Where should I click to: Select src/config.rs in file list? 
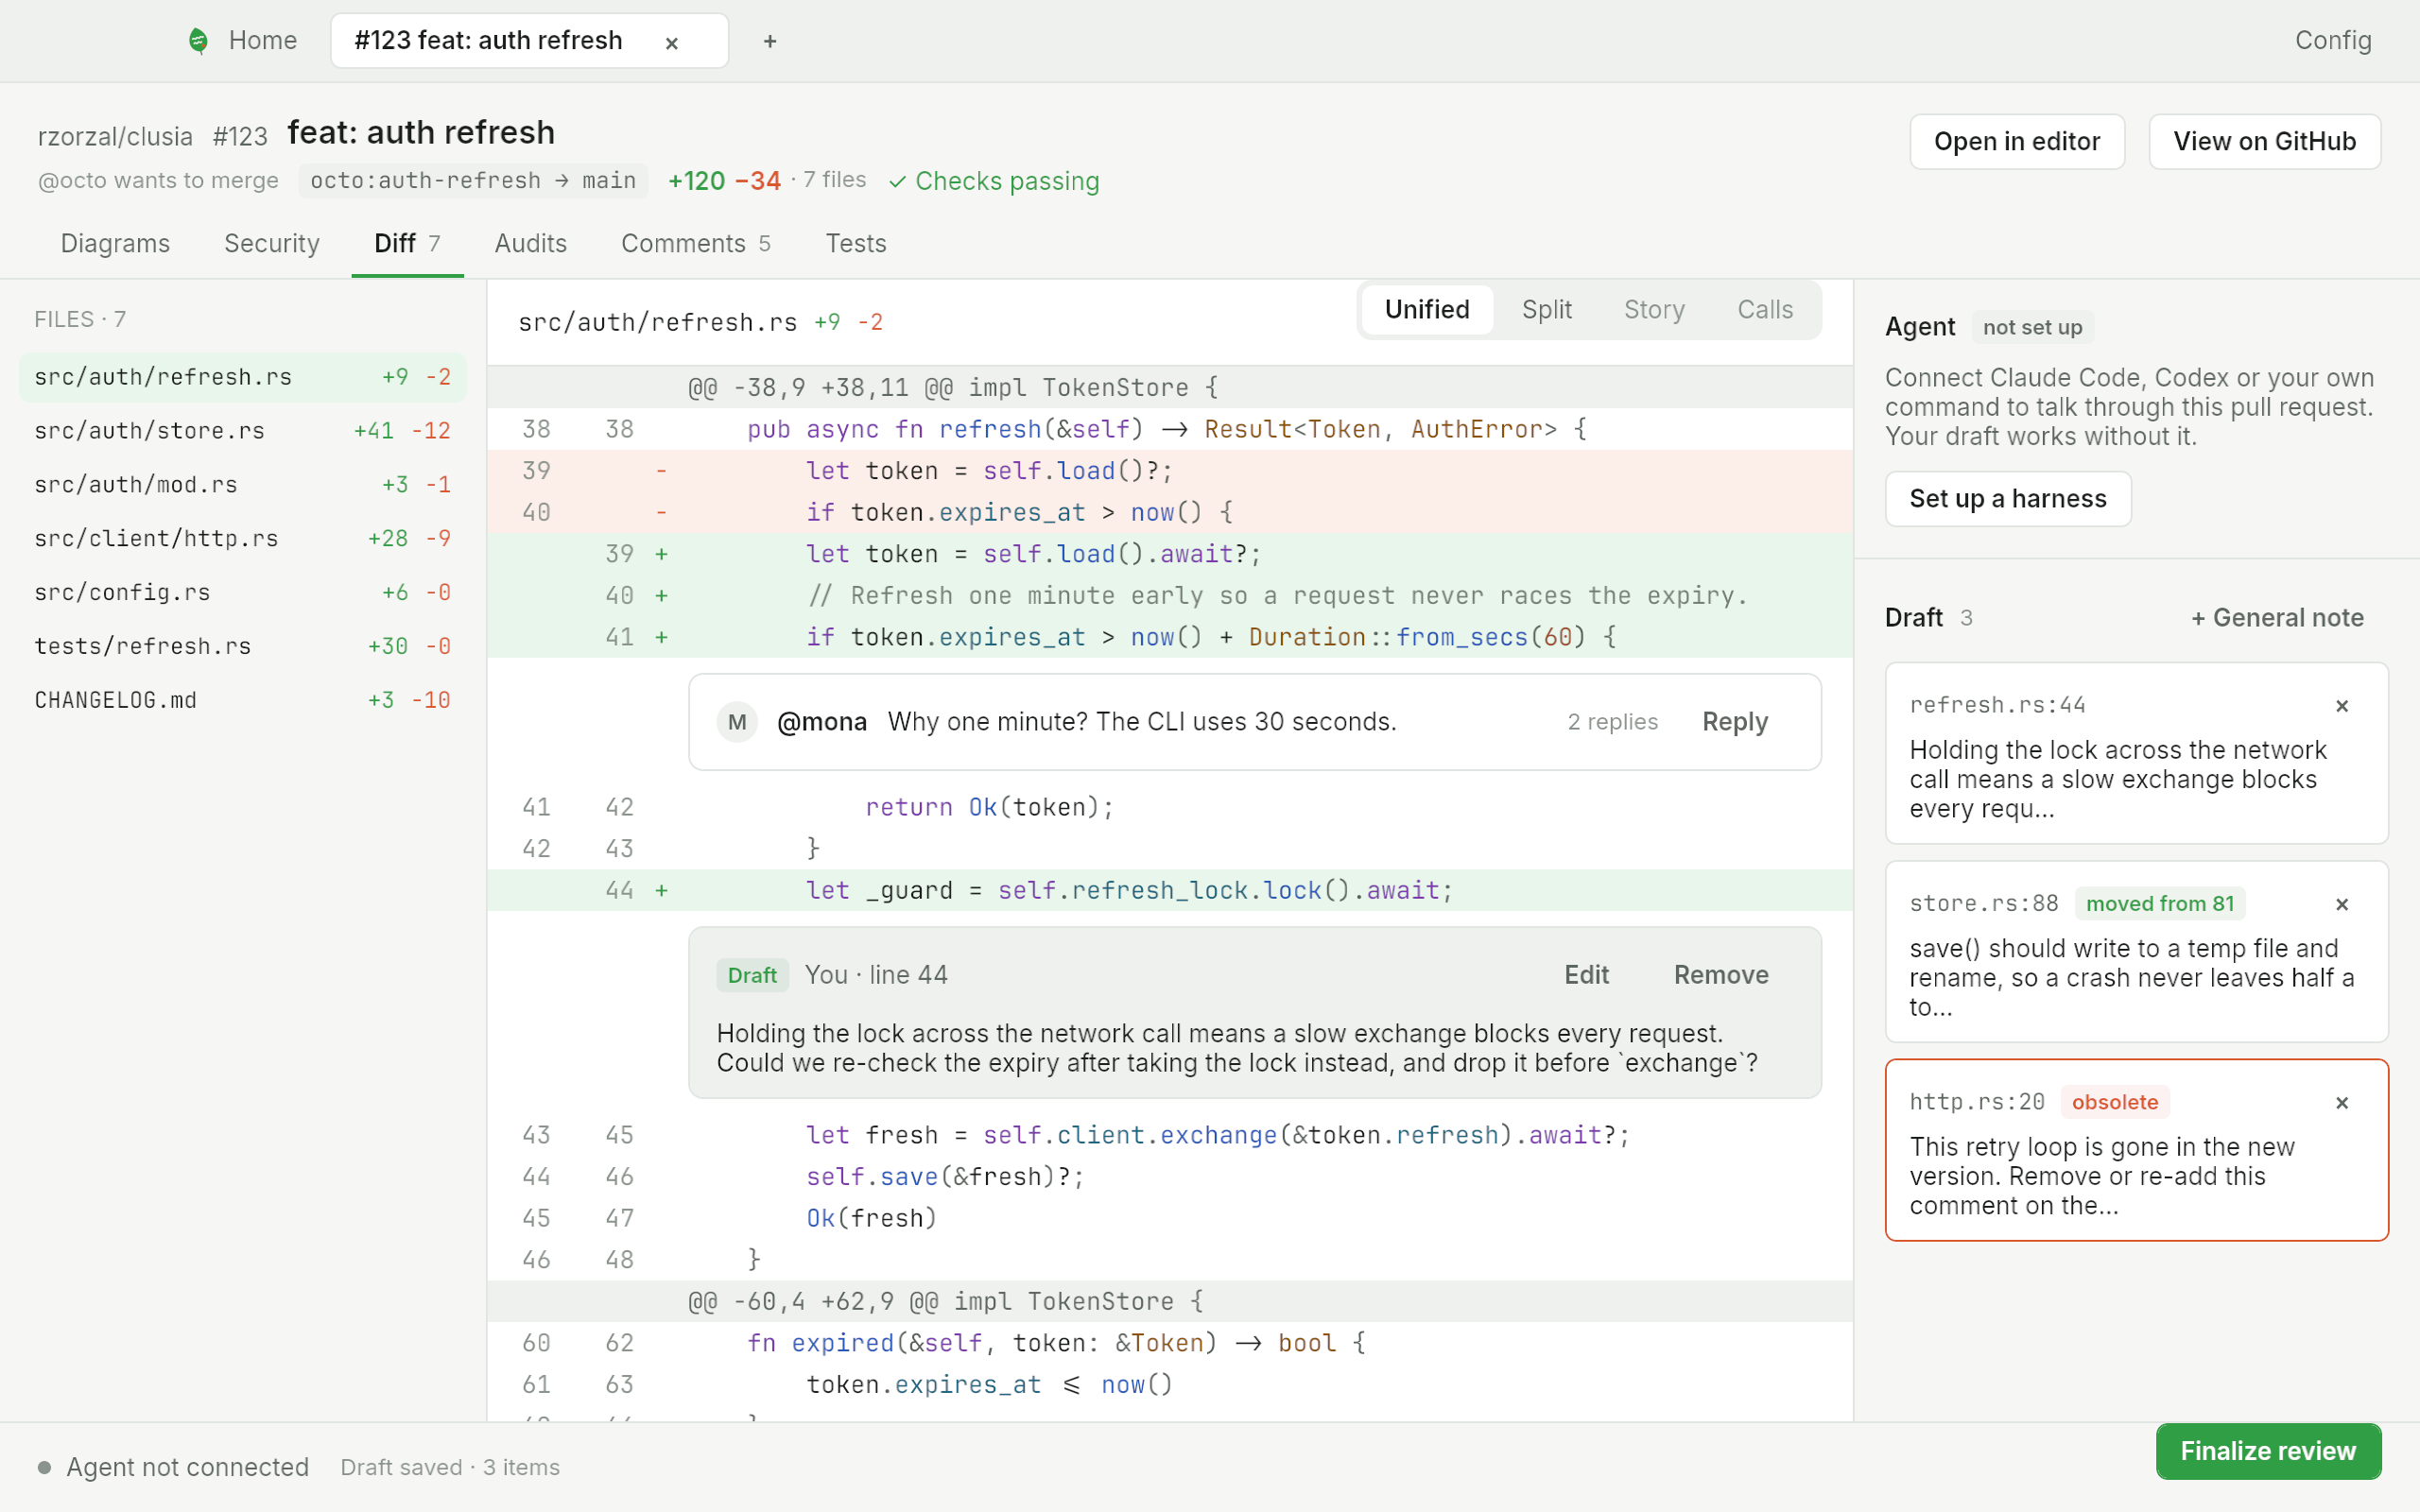point(243,593)
